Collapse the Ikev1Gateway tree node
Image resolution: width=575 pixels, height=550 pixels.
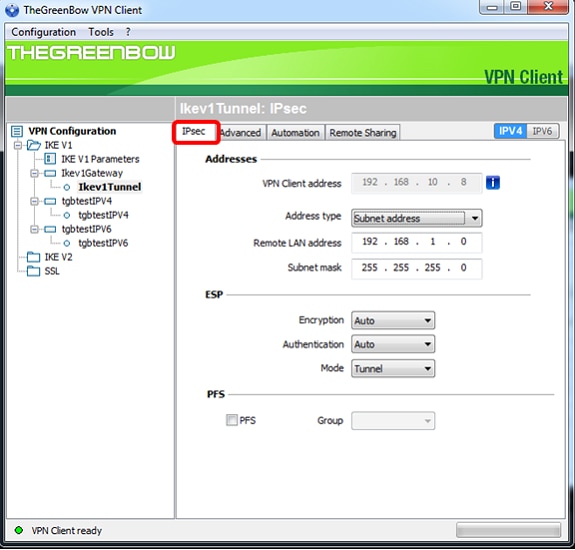pyautogui.click(x=34, y=173)
